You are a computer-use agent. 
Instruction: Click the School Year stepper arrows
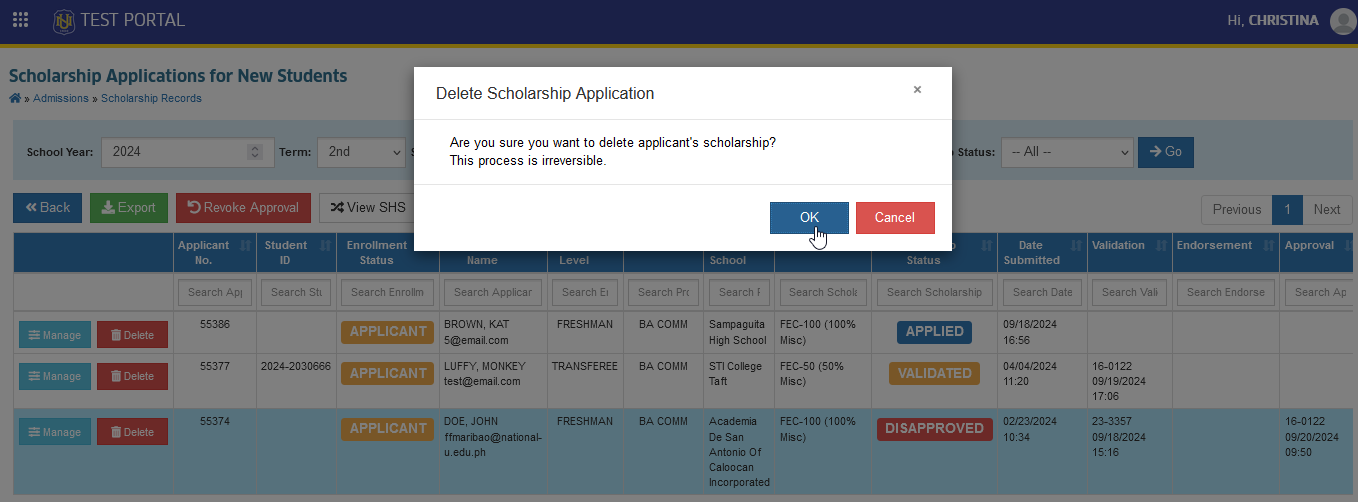coord(254,152)
